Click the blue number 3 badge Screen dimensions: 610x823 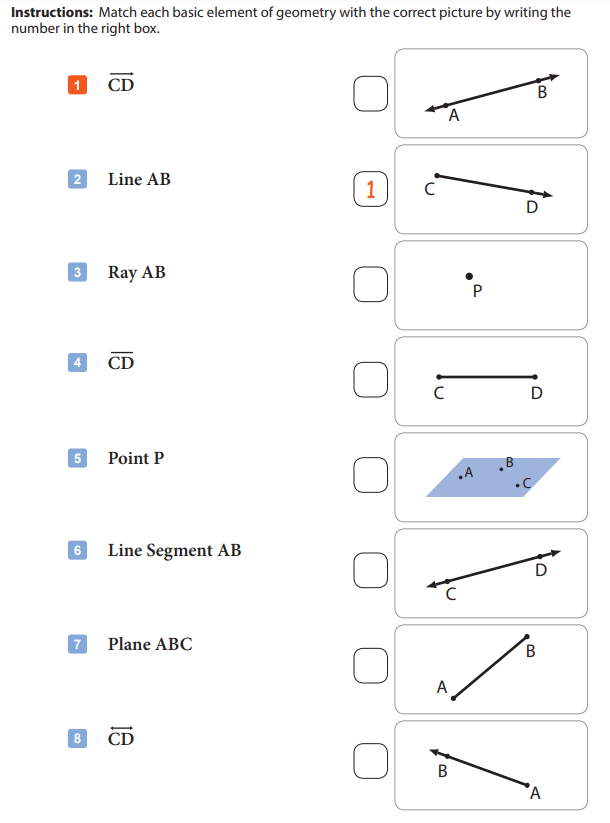(x=77, y=272)
